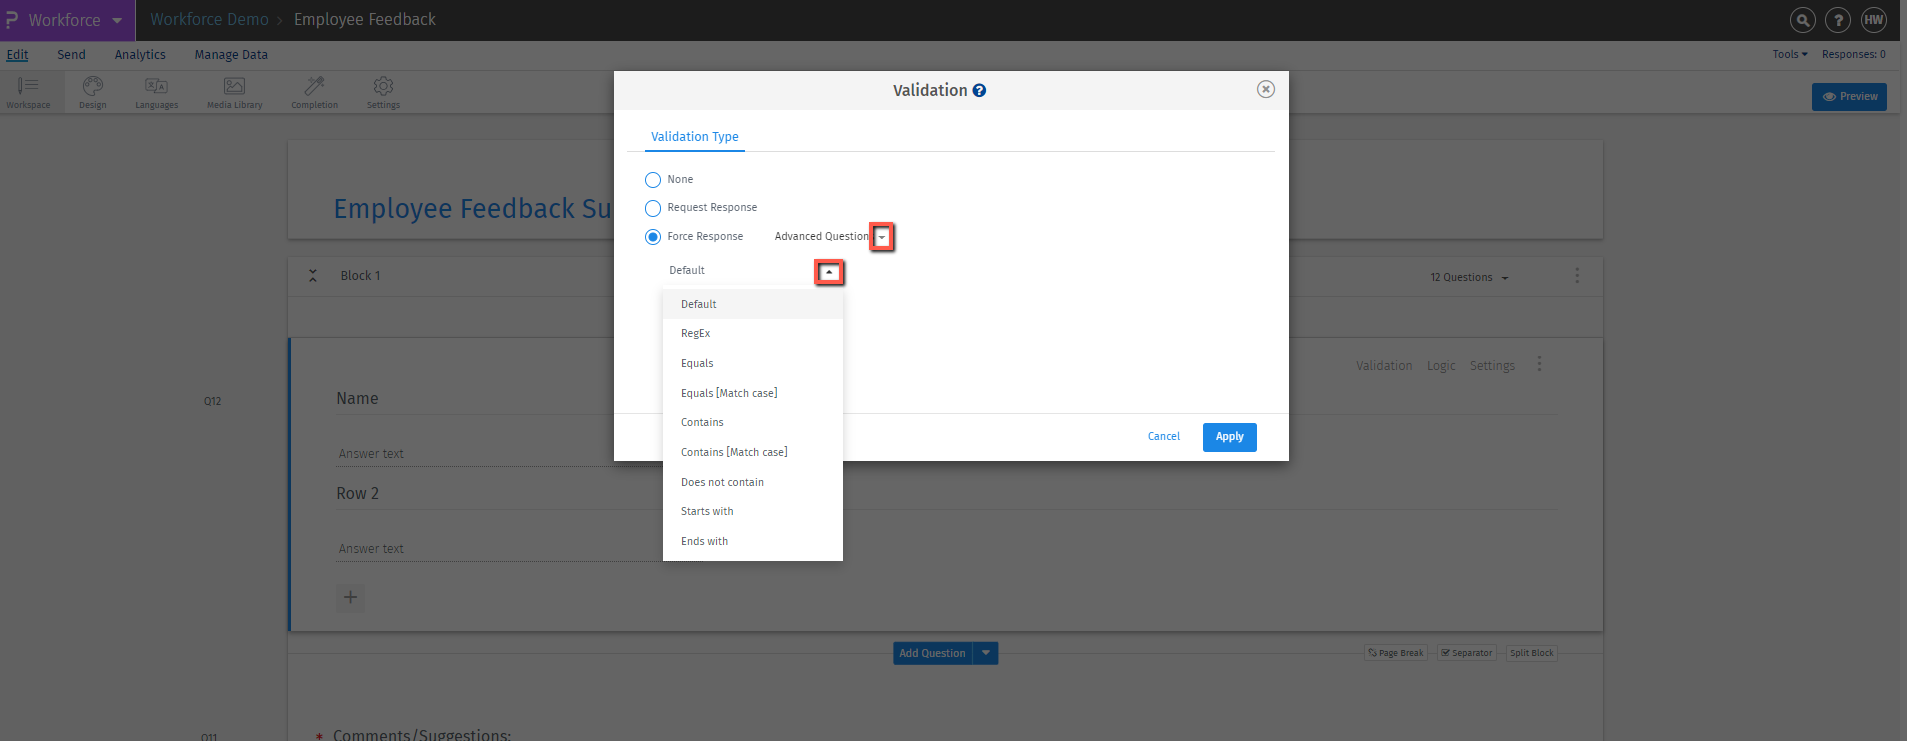Select the None validation option
The image size is (1907, 741).
tap(653, 180)
